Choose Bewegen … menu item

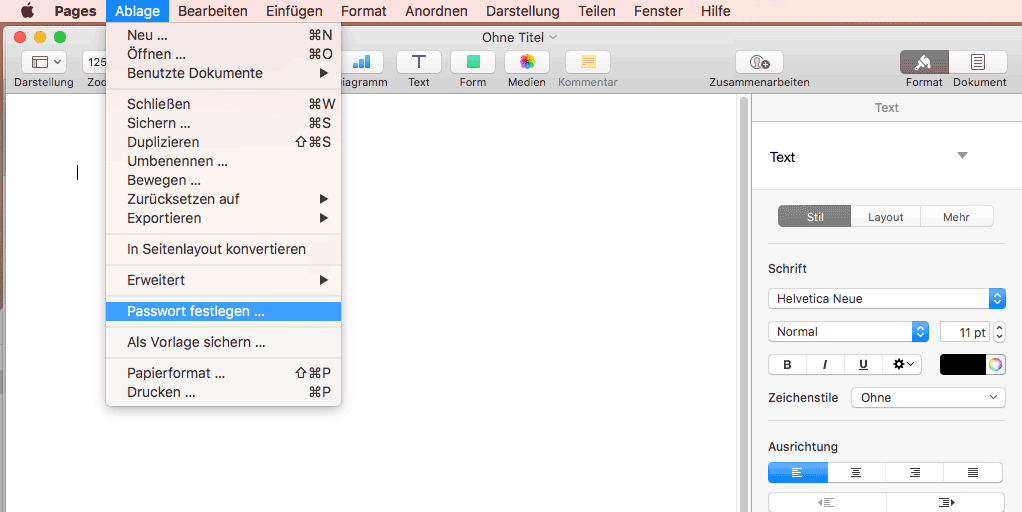coord(224,180)
